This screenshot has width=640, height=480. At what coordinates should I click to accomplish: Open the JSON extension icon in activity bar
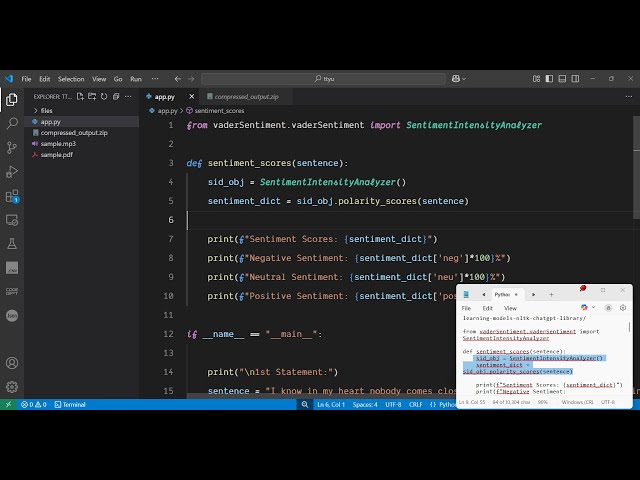pos(12,316)
